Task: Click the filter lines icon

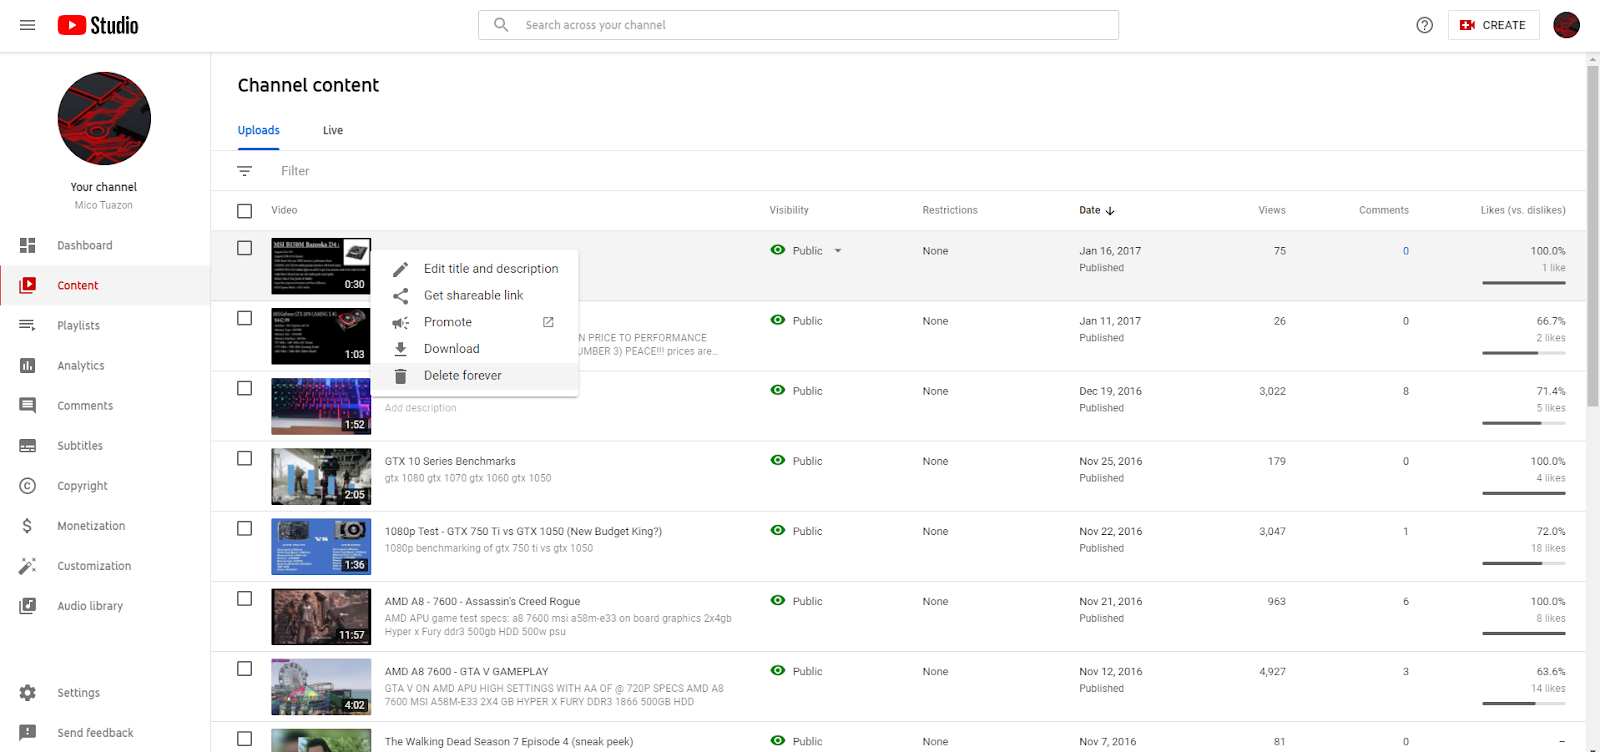Action: click(x=245, y=171)
